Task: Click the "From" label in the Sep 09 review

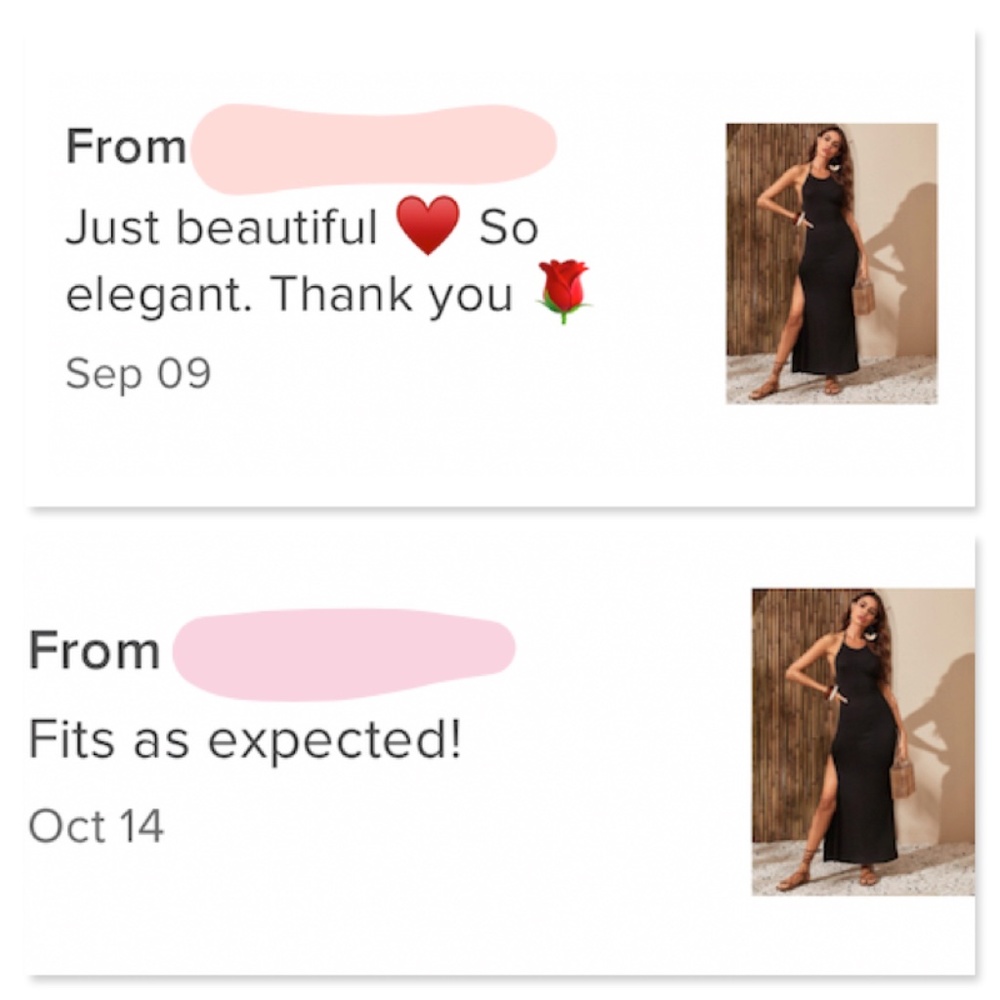Action: pyautogui.click(x=126, y=148)
